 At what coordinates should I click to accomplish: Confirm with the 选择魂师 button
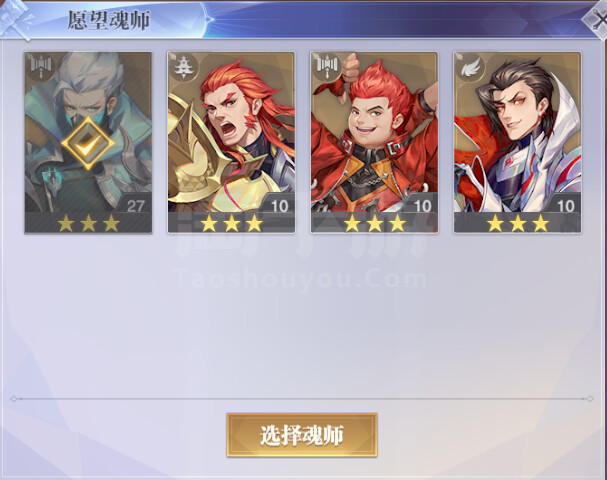[x=302, y=435]
